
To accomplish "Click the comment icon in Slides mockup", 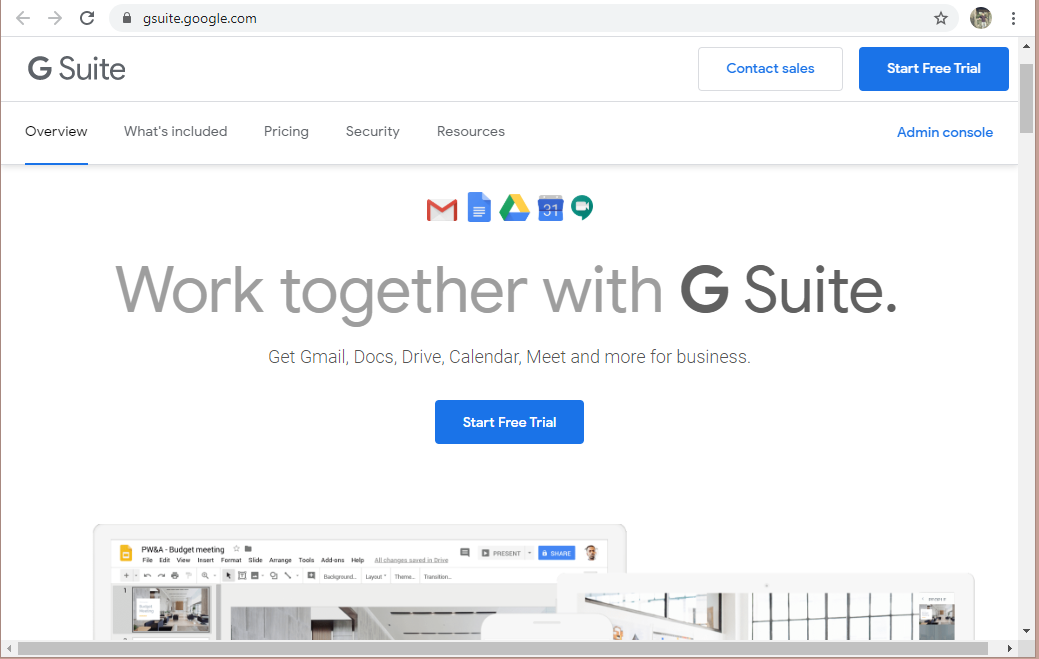I will pos(465,552).
